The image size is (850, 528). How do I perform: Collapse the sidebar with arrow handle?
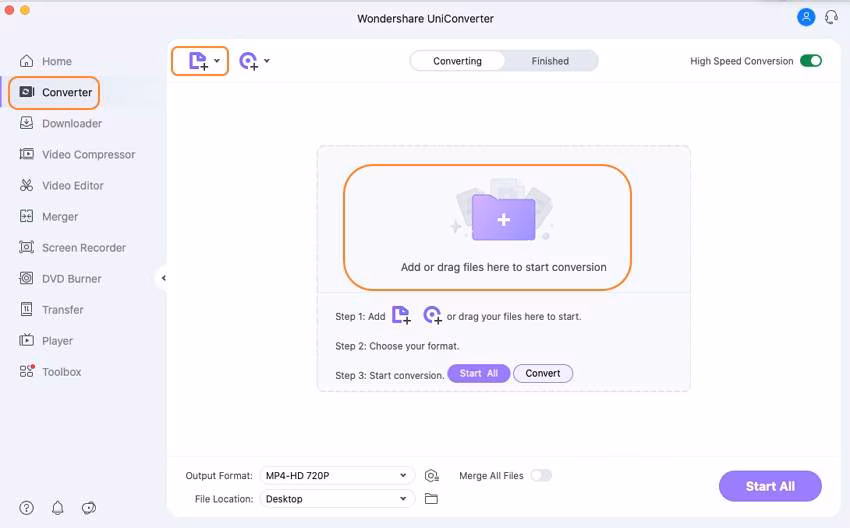[x=163, y=278]
